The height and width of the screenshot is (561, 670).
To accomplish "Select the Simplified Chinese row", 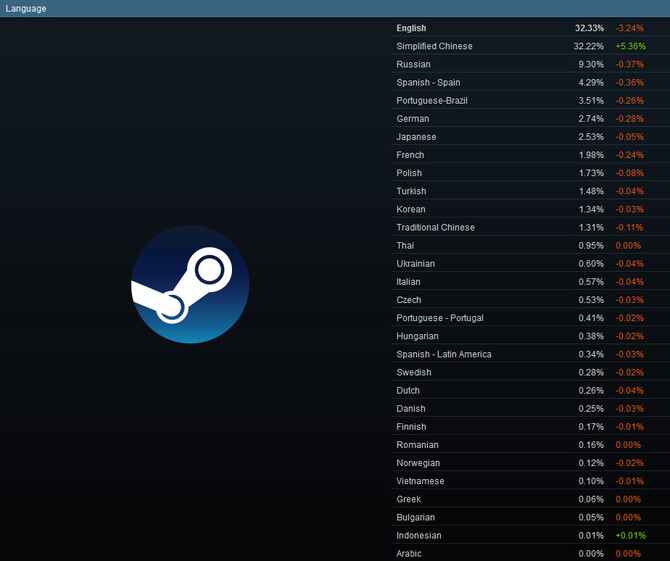I will [x=530, y=46].
